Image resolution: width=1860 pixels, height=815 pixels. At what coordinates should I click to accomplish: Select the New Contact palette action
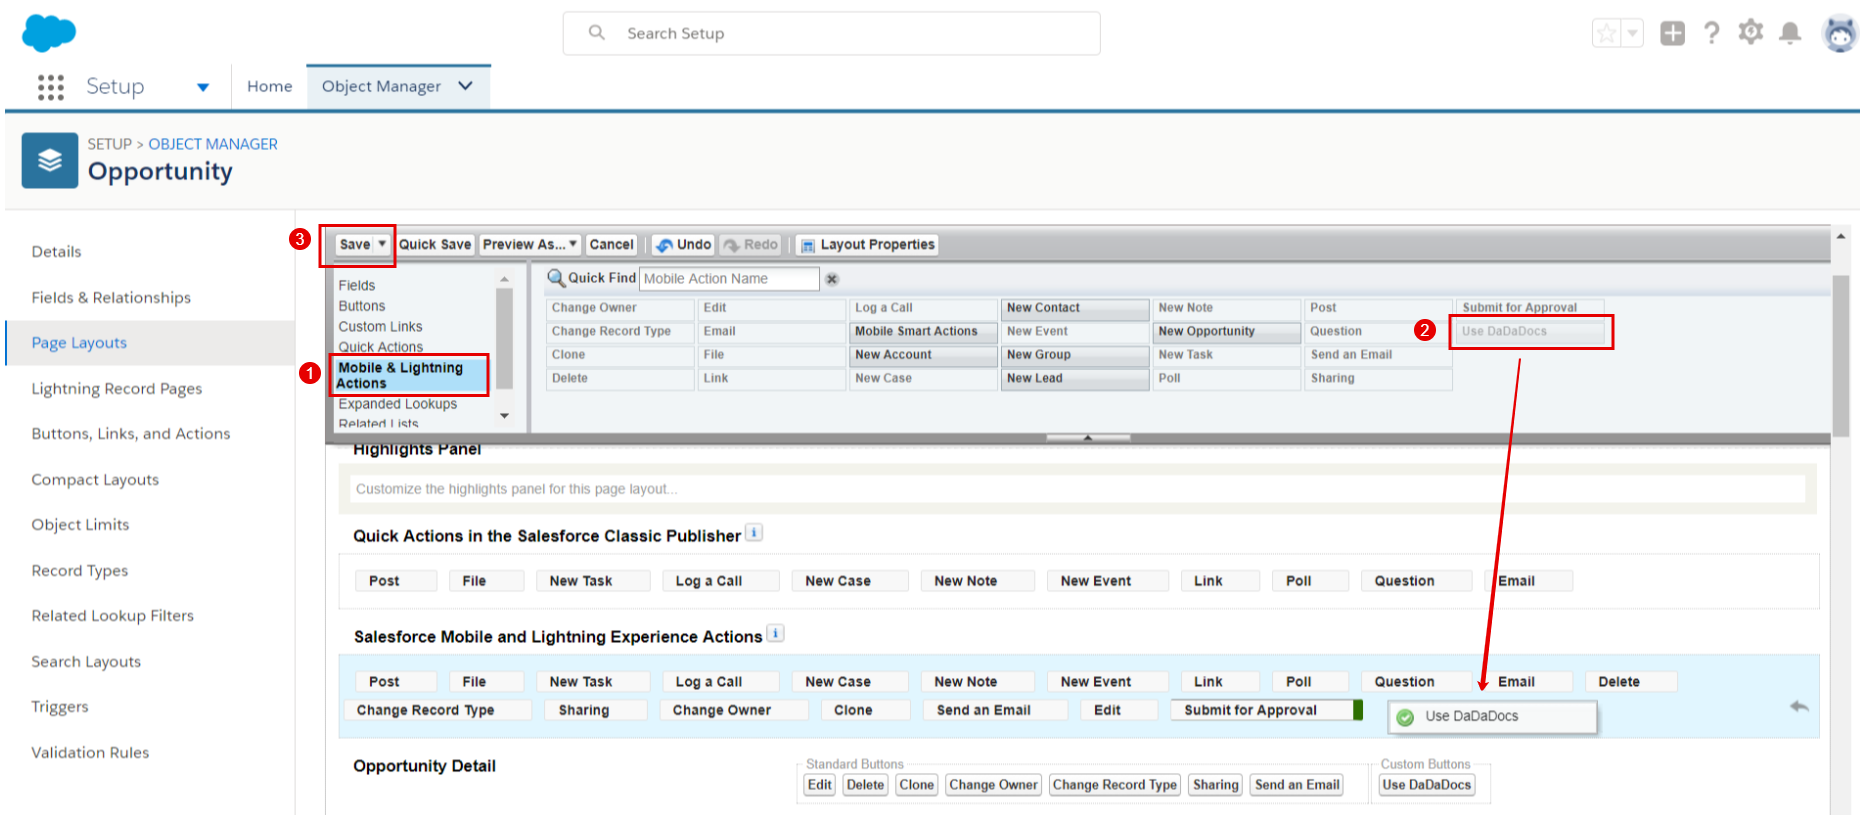pyautogui.click(x=1075, y=308)
